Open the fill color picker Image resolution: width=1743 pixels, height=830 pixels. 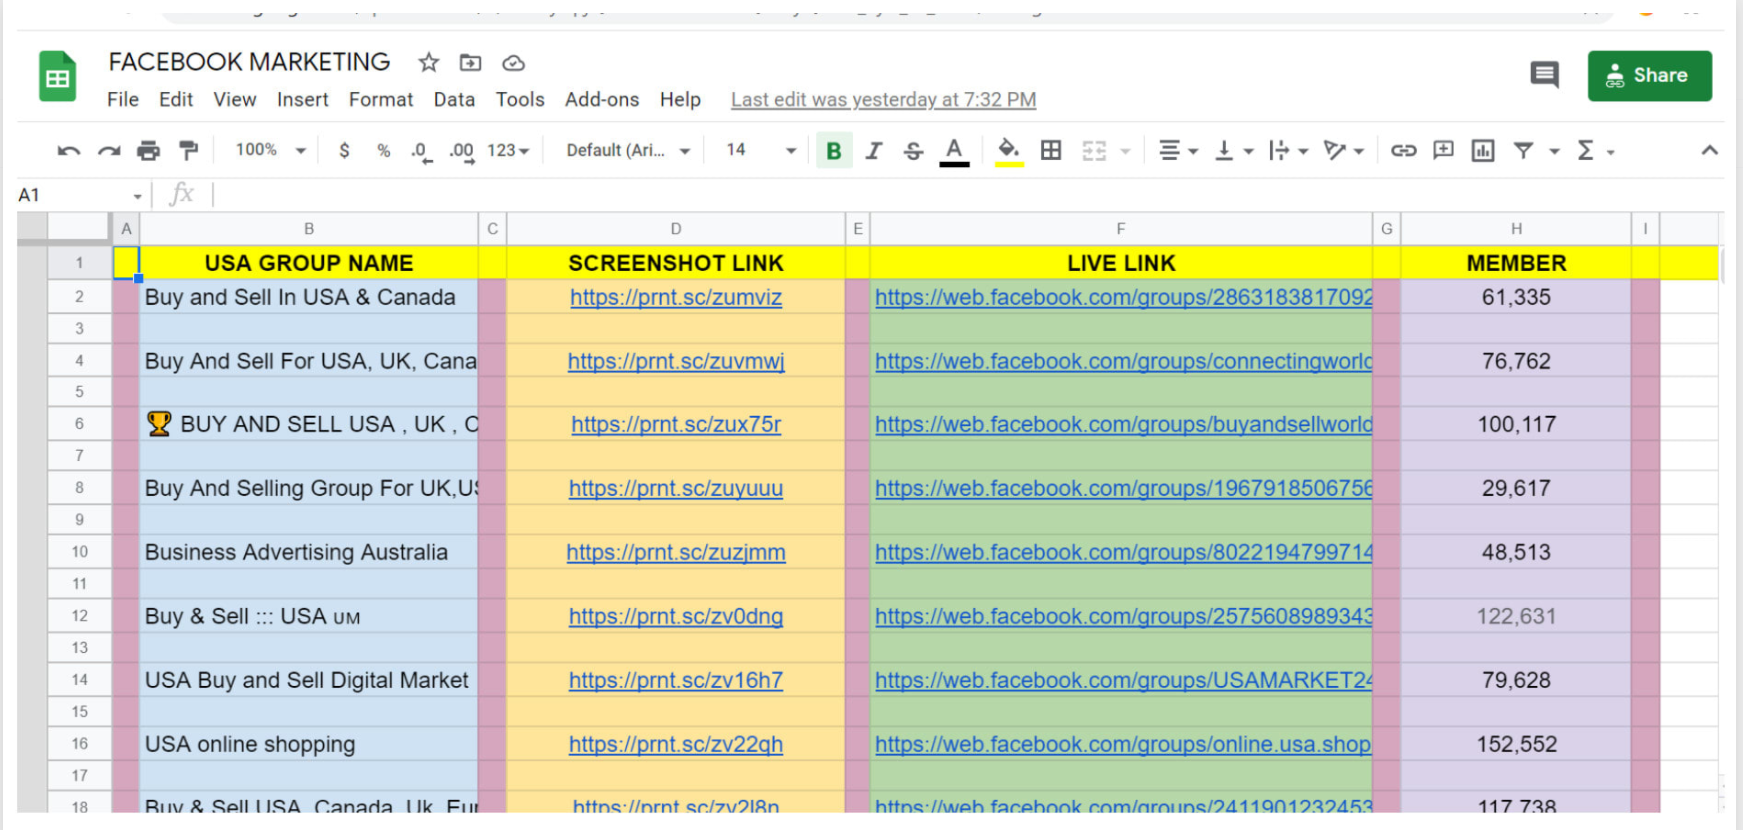click(1009, 151)
